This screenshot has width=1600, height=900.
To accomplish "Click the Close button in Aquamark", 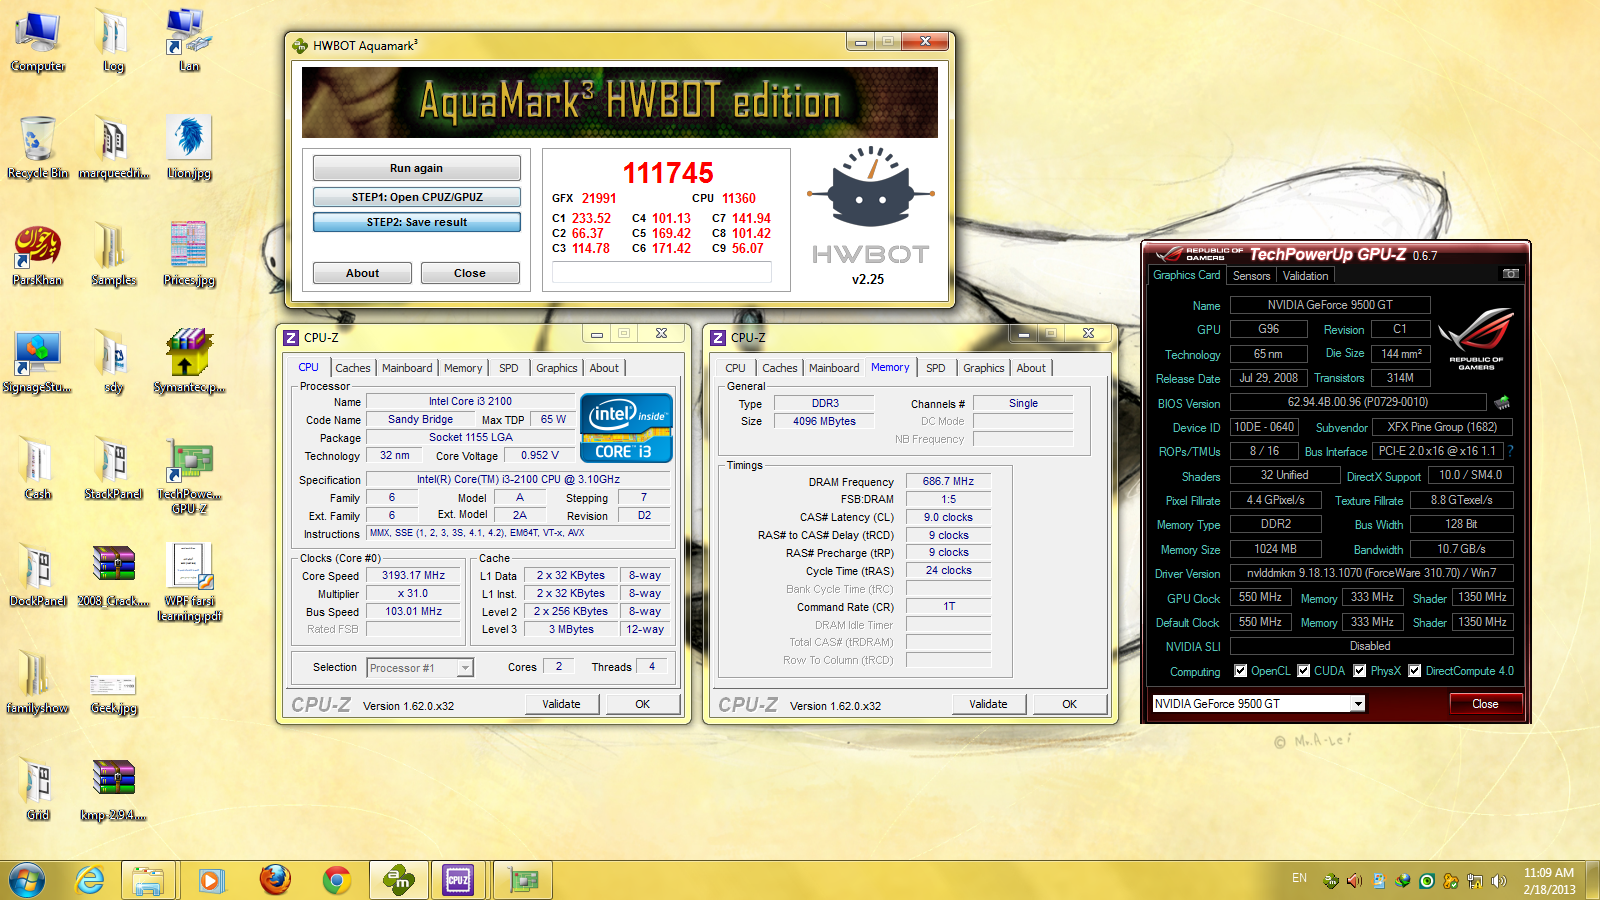I will pyautogui.click(x=470, y=273).
